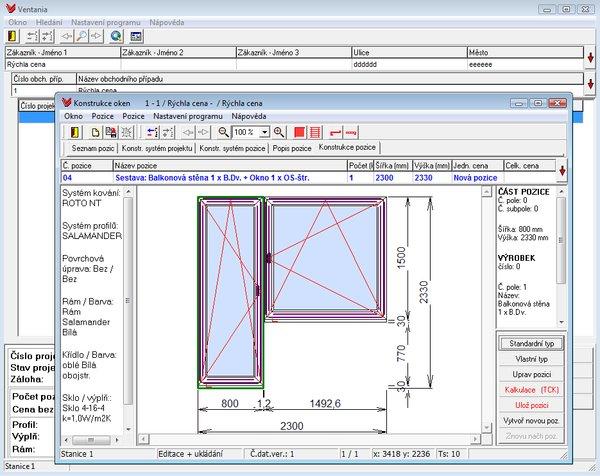Click the zoom in magnifier beside zoom box
This screenshot has width=600, height=476.
pyautogui.click(x=280, y=132)
